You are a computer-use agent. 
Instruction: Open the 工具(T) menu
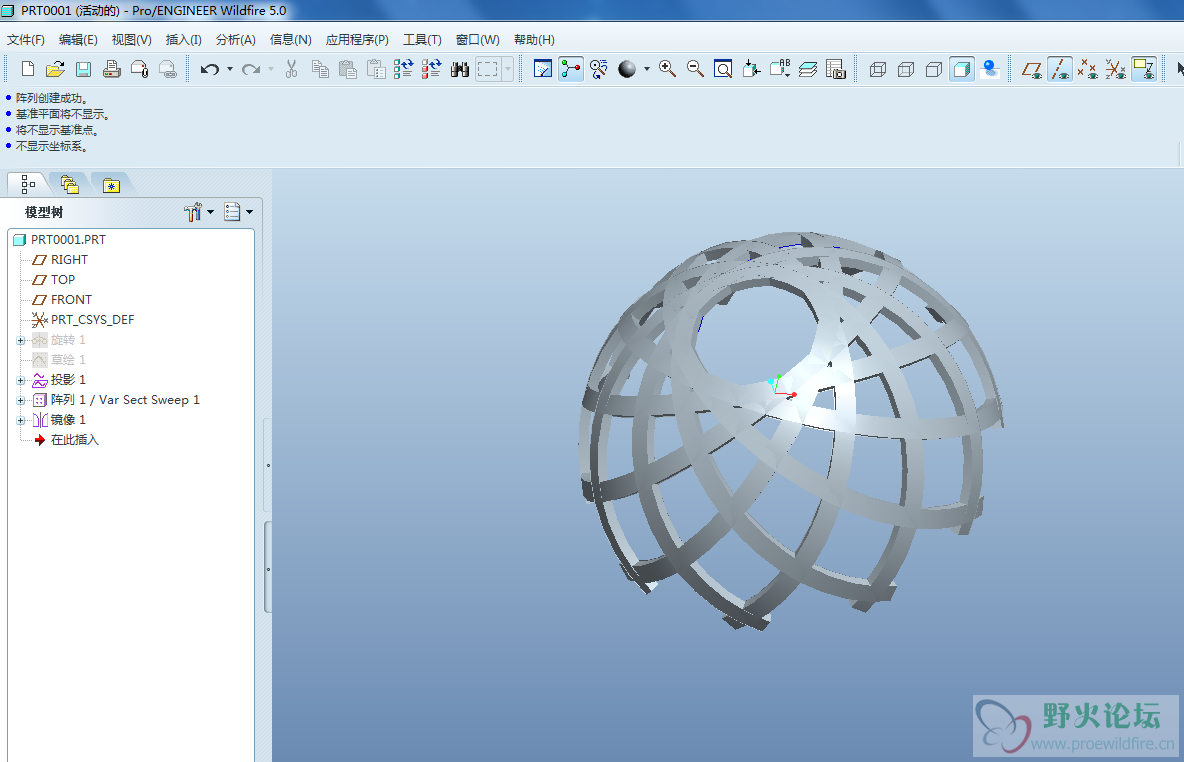[422, 40]
